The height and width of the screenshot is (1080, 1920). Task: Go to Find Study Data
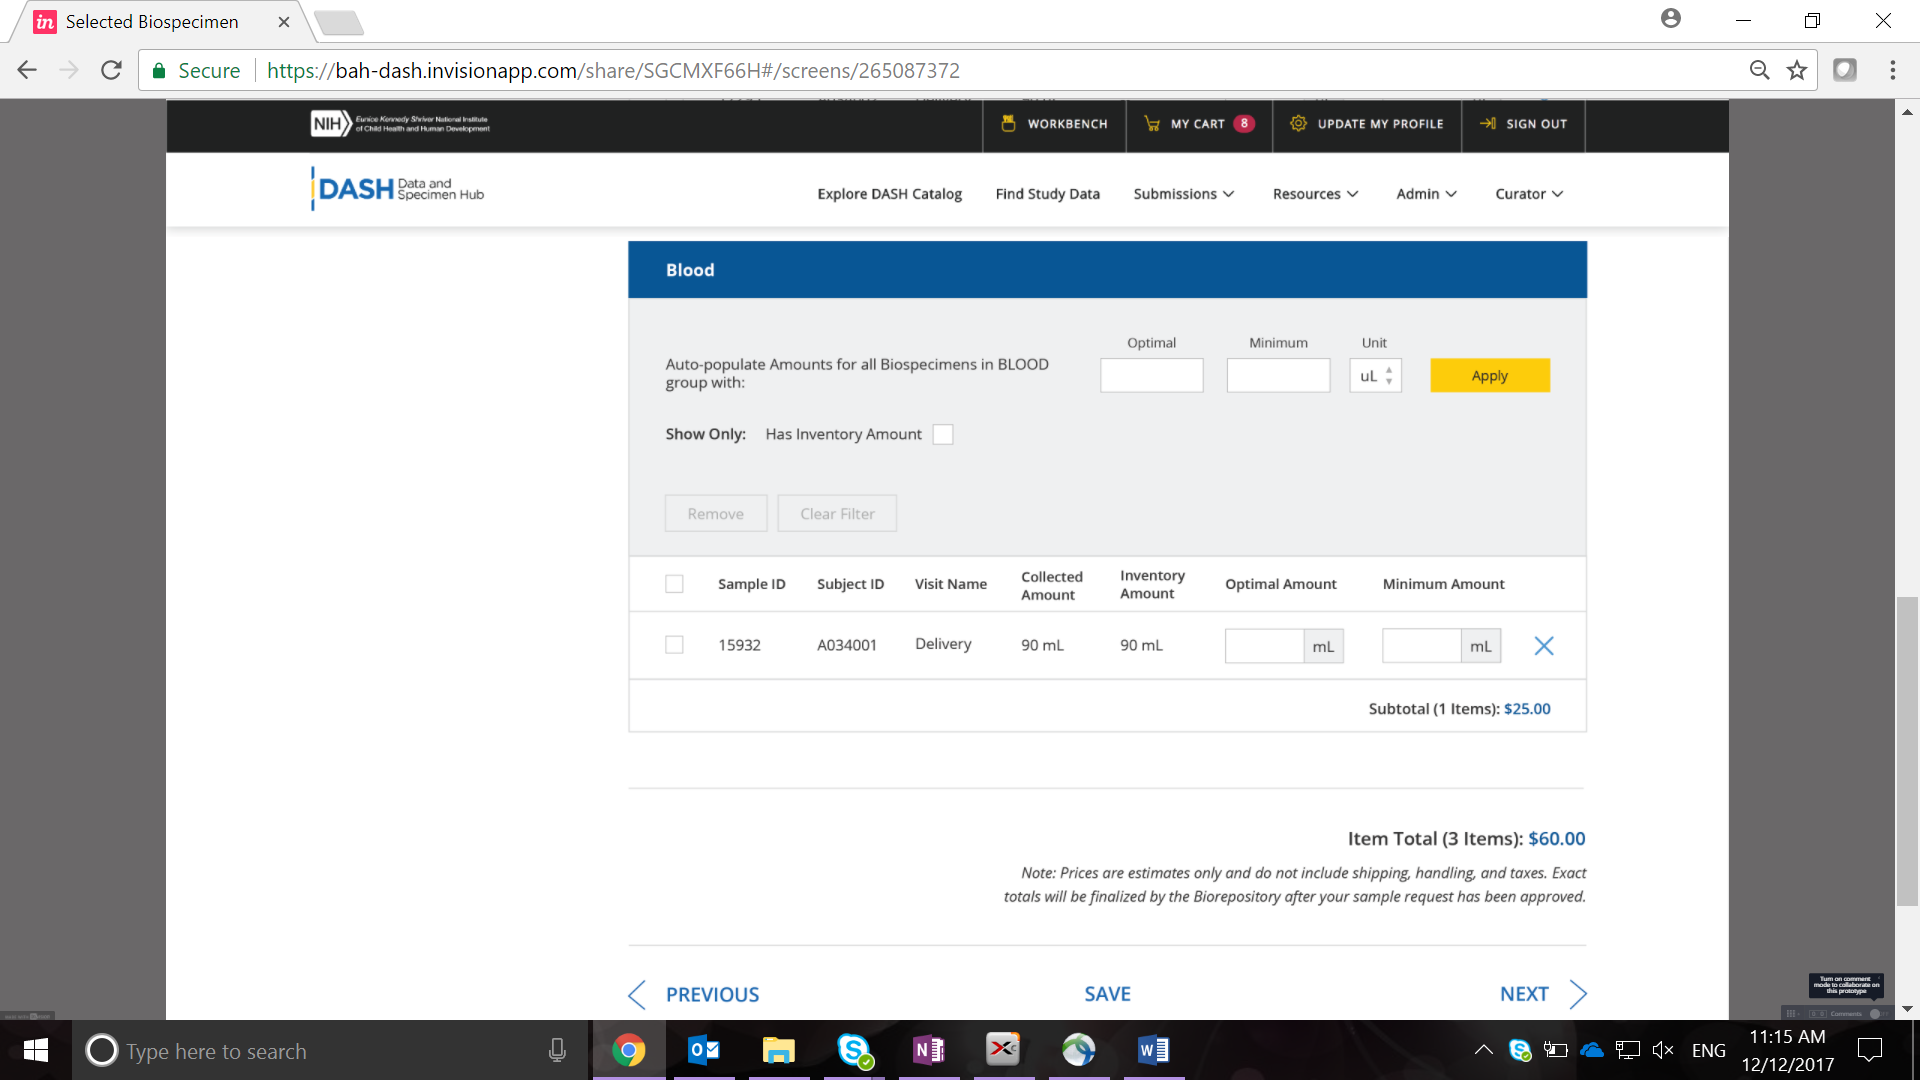tap(1047, 194)
